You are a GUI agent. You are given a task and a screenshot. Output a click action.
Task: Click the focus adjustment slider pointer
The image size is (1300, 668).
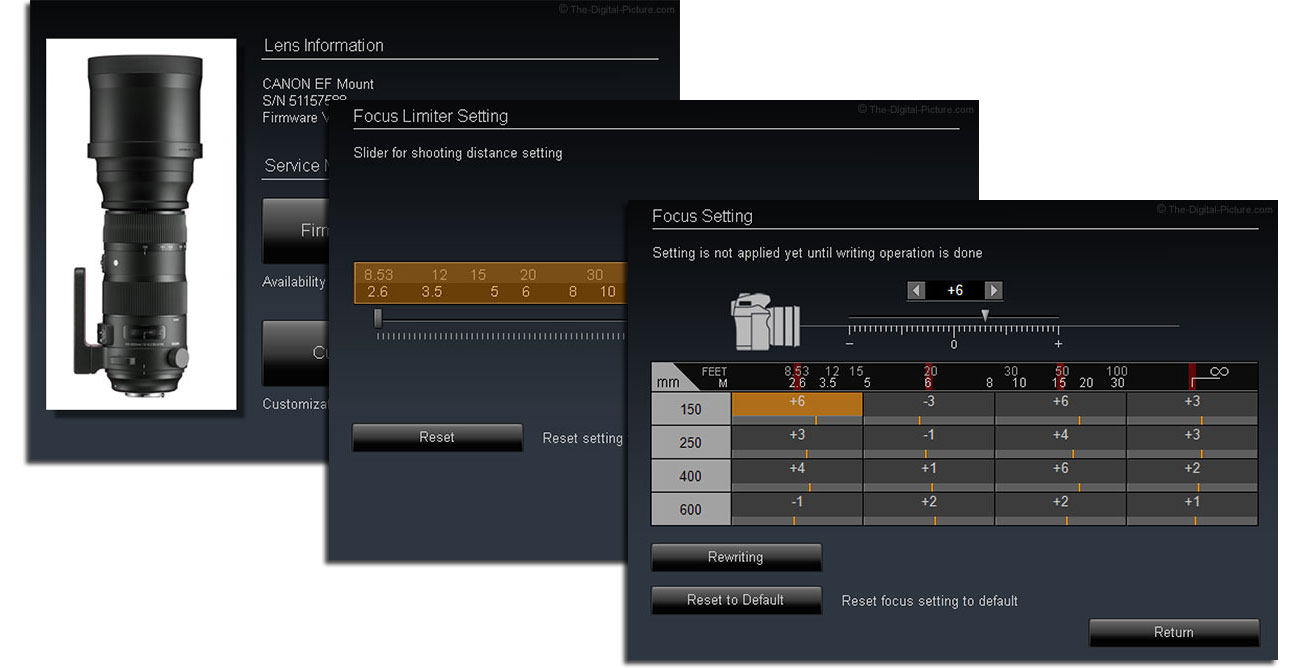point(985,315)
